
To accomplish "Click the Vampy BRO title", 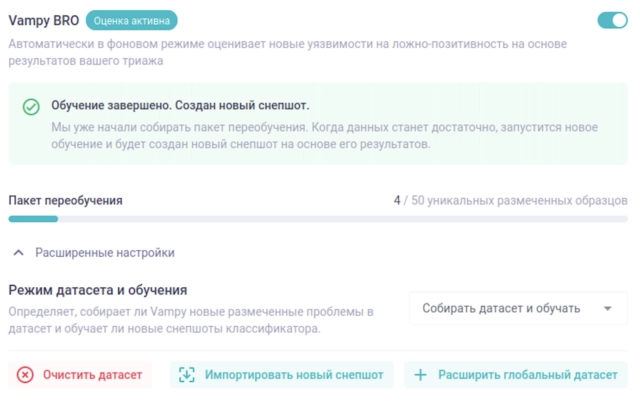I will (x=43, y=20).
